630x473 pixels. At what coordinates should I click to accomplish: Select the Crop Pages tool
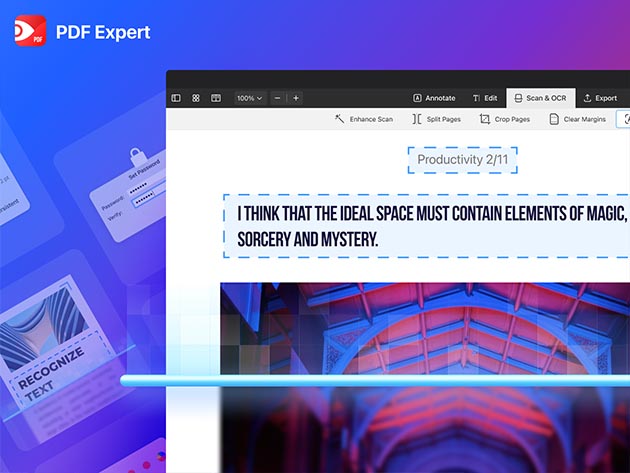tap(505, 119)
